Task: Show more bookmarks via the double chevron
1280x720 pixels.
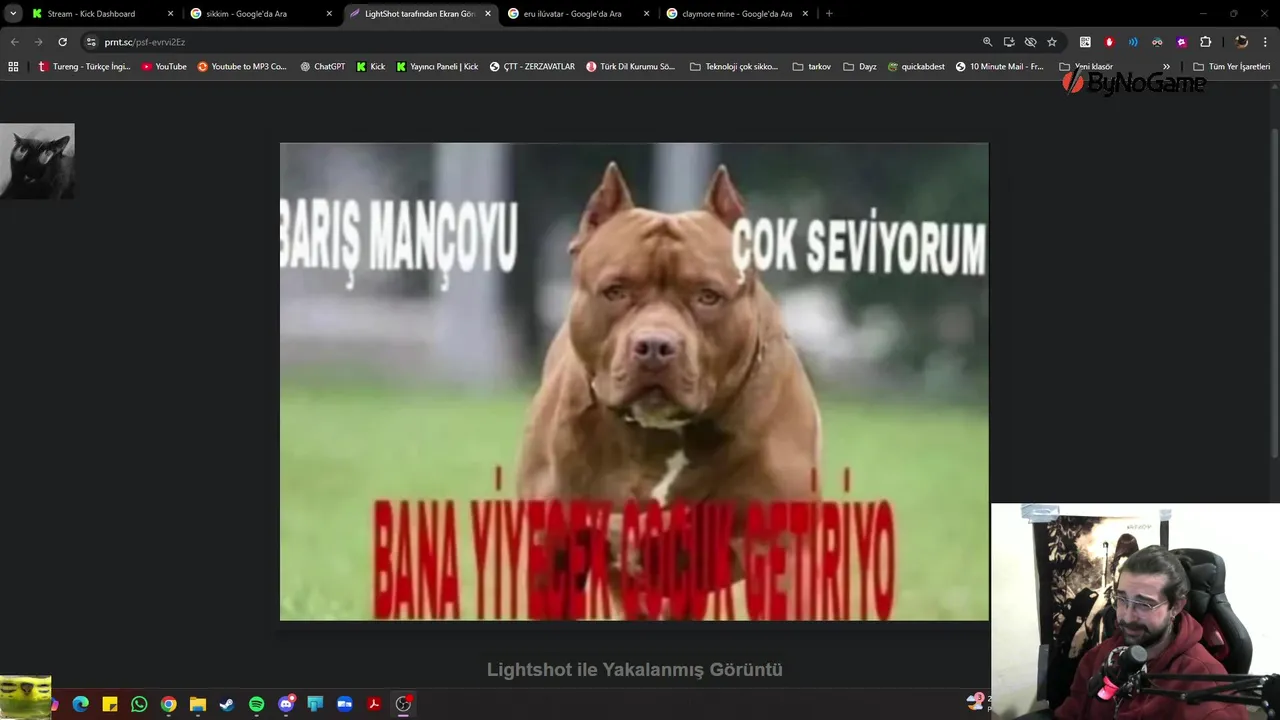Action: [1166, 67]
